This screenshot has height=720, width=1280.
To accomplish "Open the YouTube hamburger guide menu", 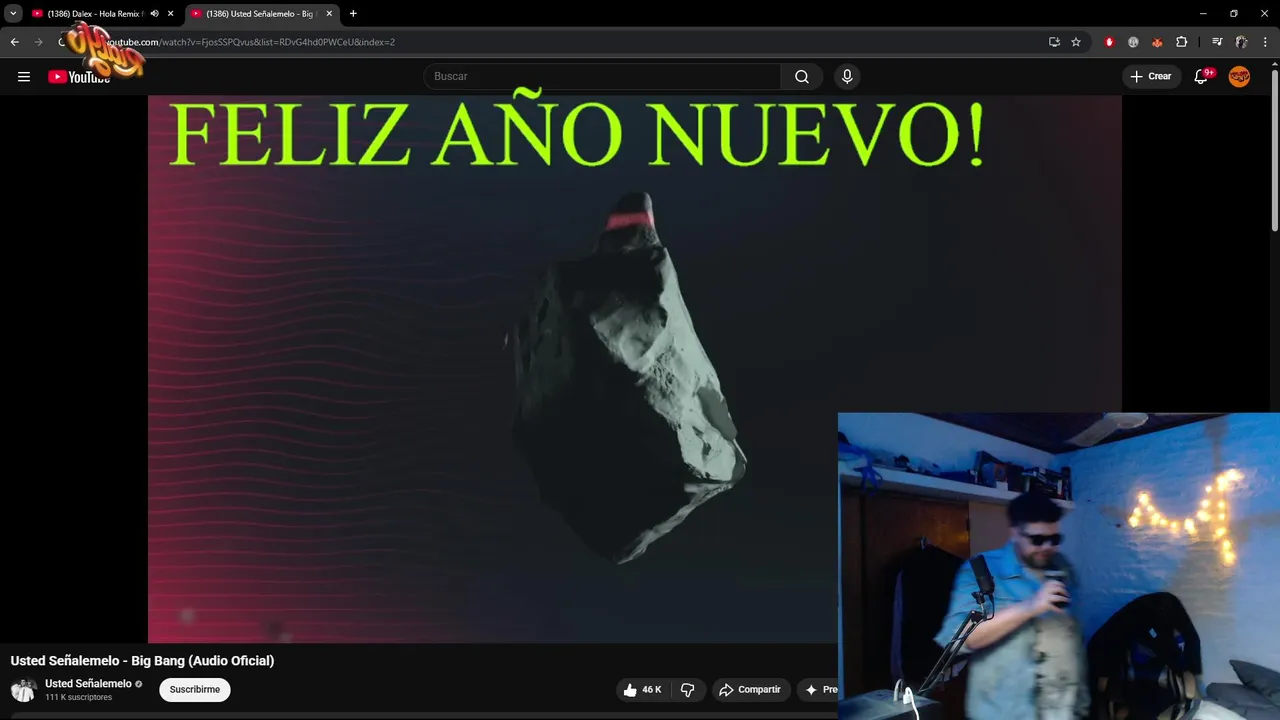I will (24, 76).
